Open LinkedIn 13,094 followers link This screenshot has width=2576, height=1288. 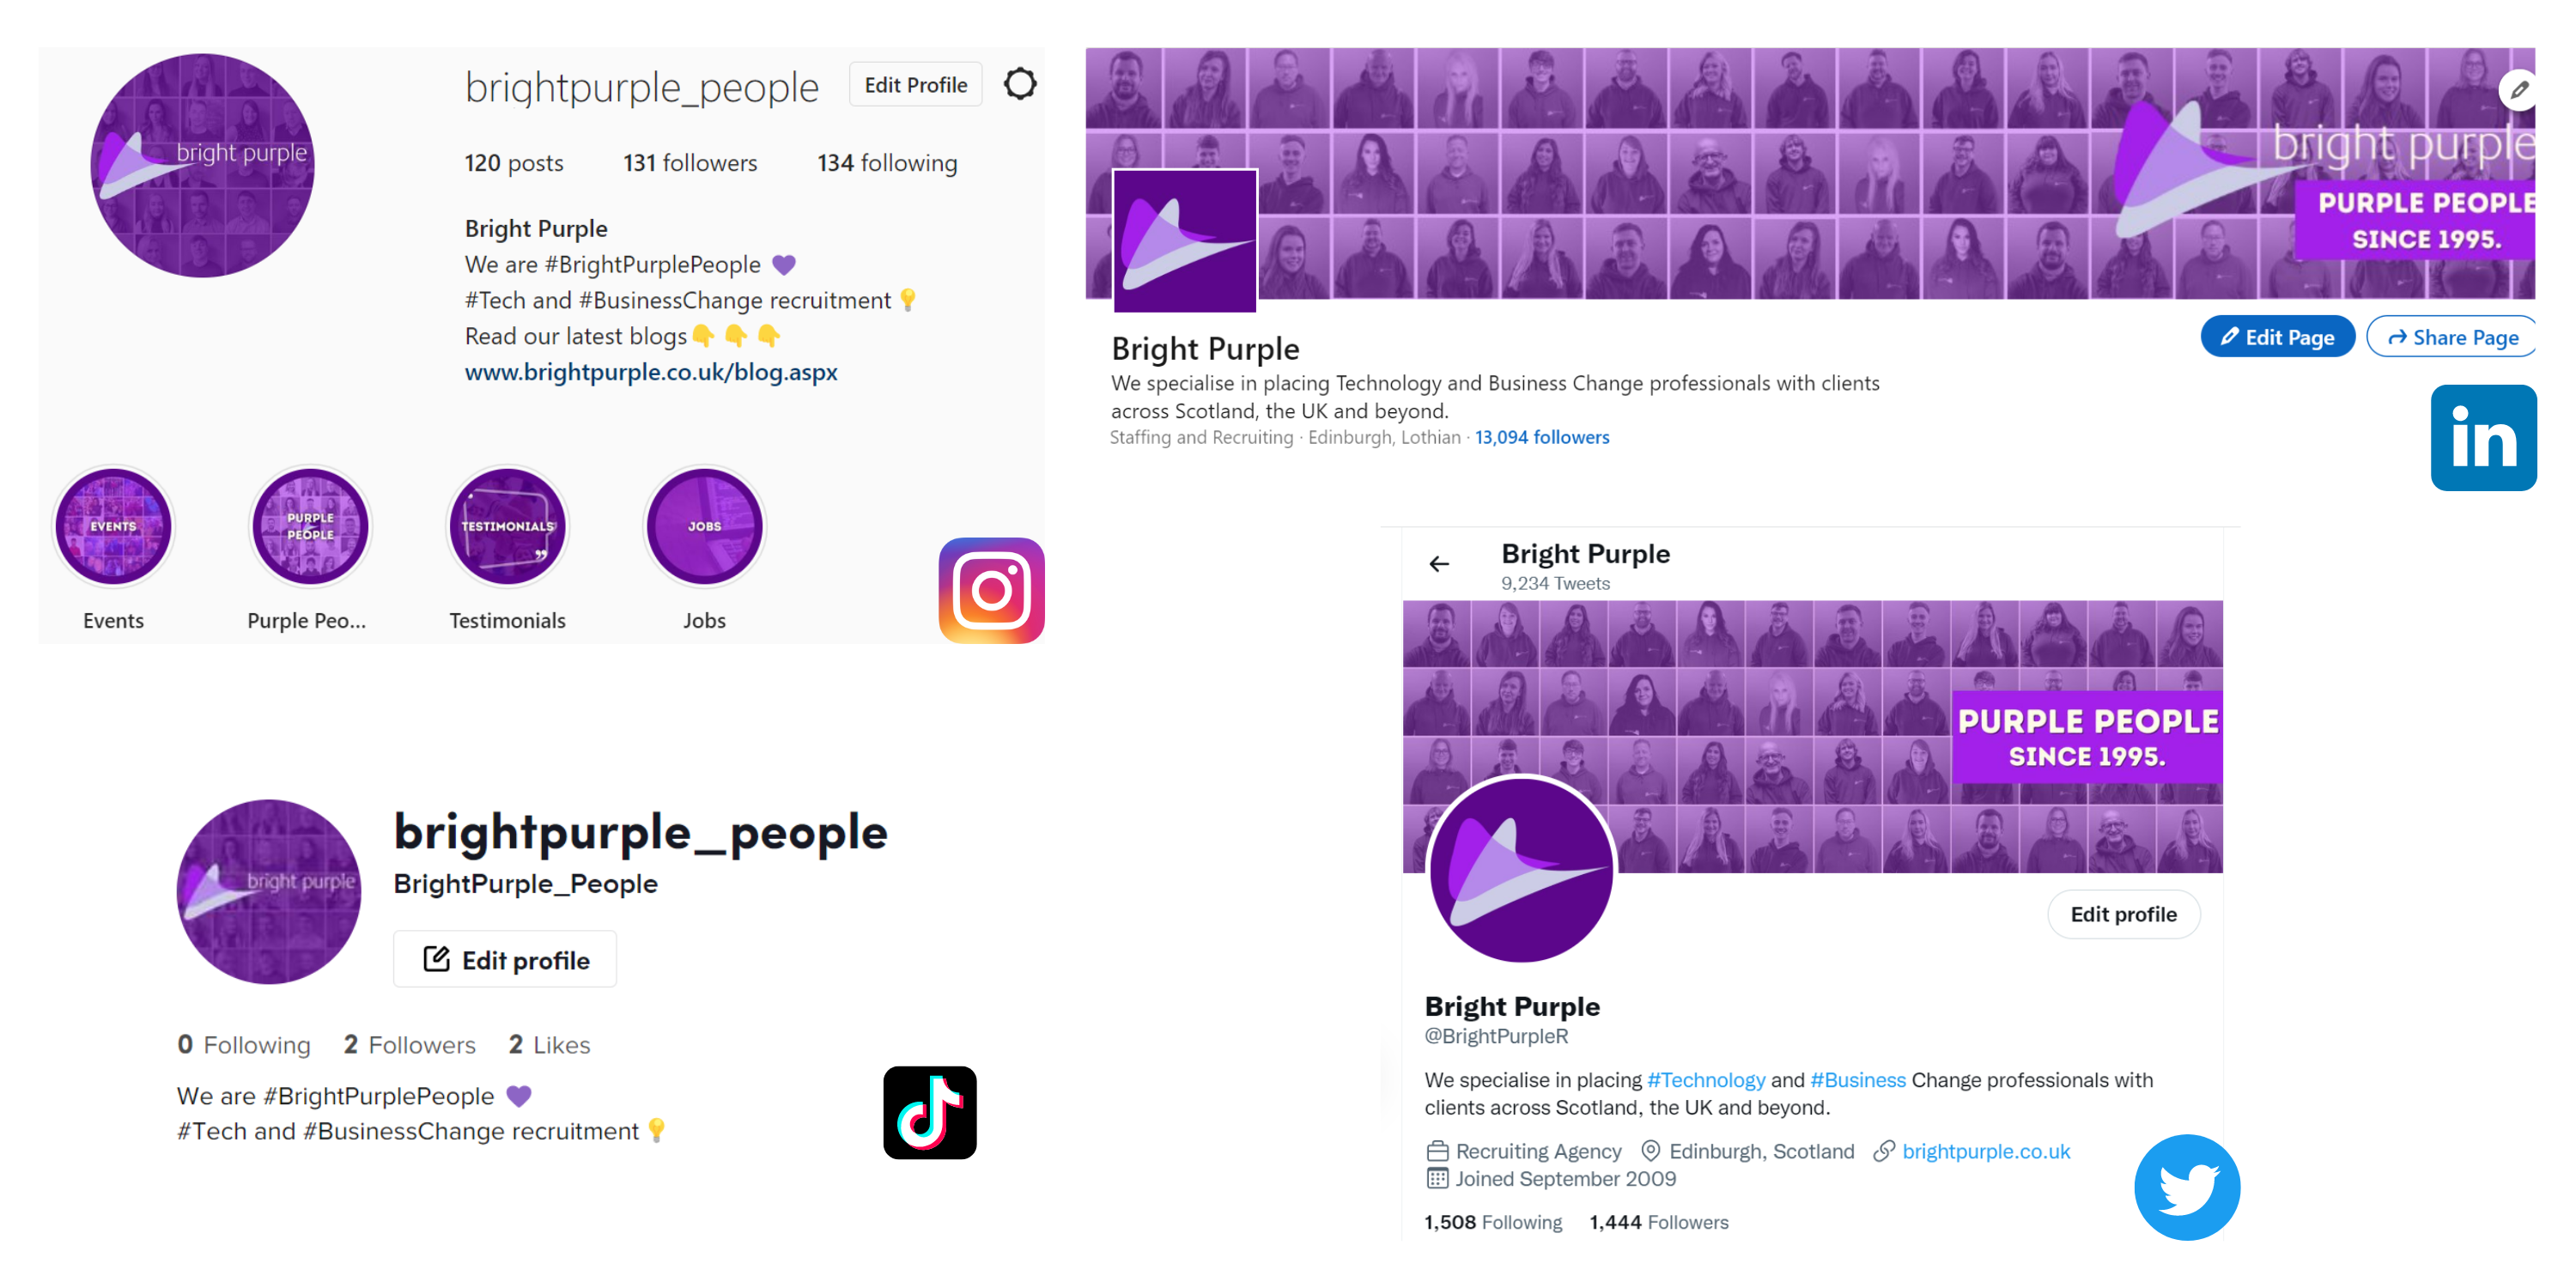tap(1542, 437)
